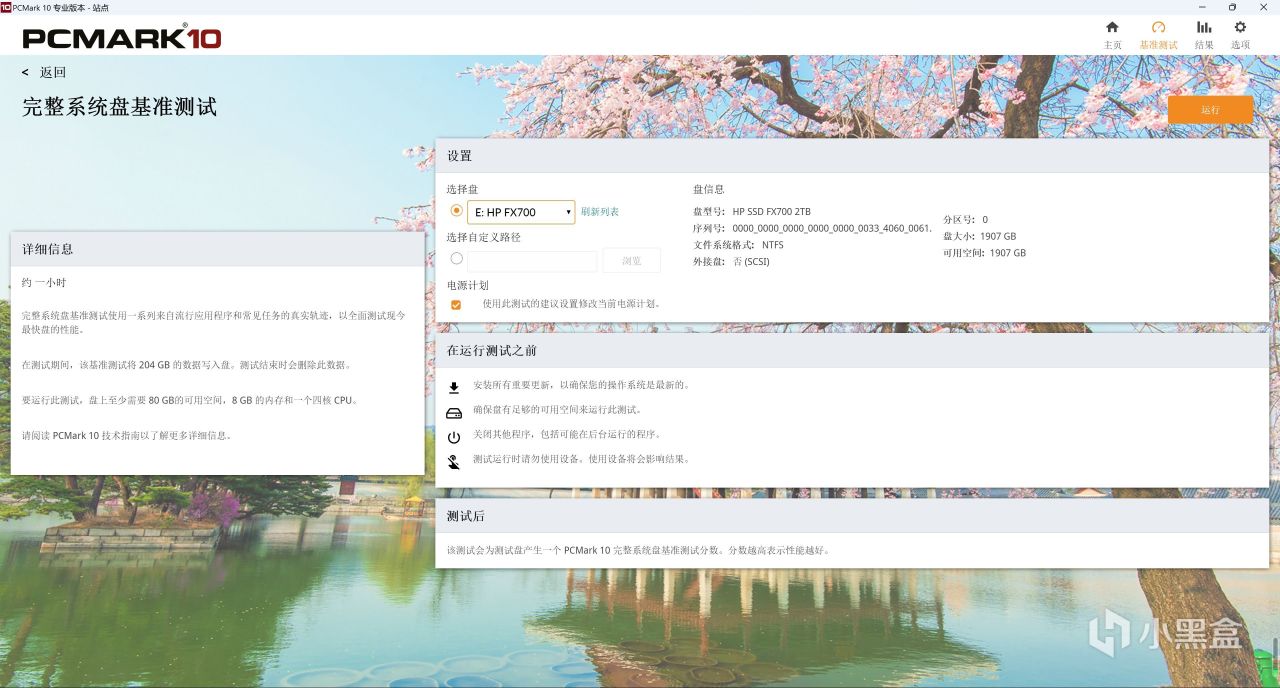Click the 测试后 panel header
The width and height of the screenshot is (1280, 688).
click(x=852, y=516)
